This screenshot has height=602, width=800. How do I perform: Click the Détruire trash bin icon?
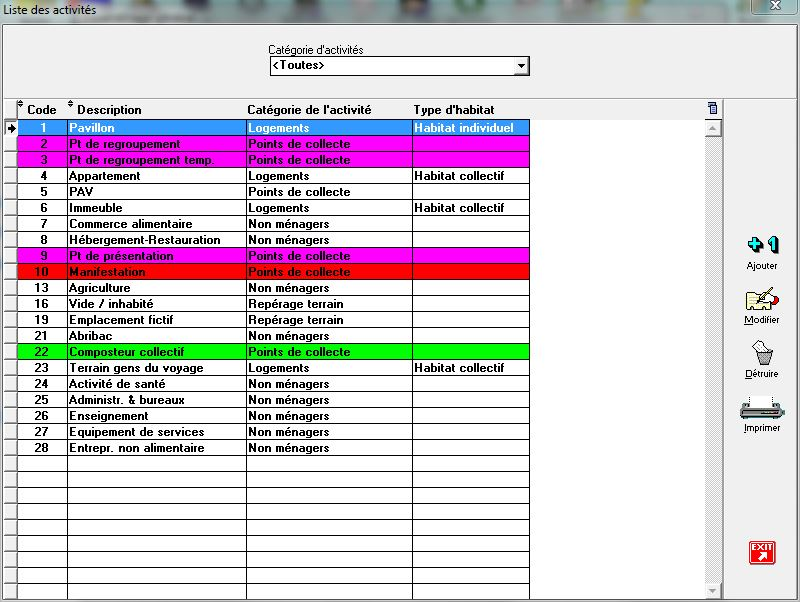[762, 353]
